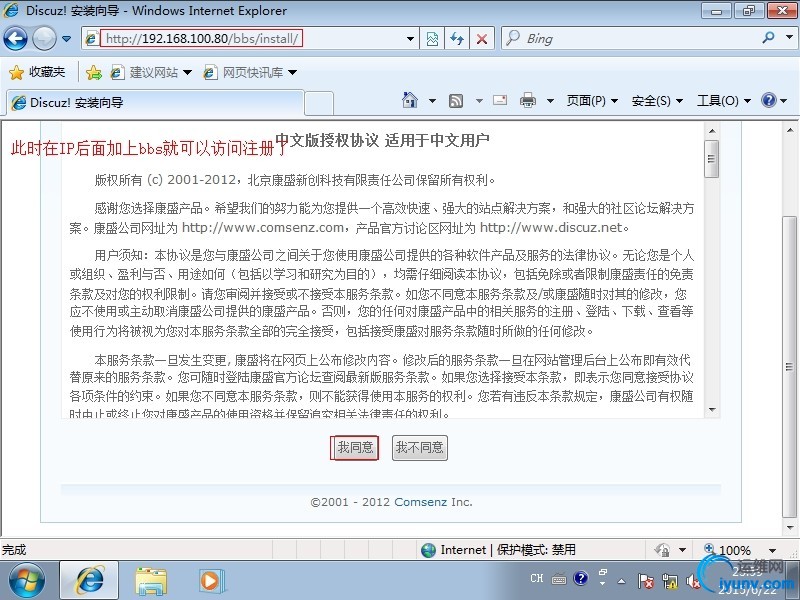Select the Discuz! 安装向导 tab
Screen dimensions: 800x600
pyautogui.click(x=155, y=103)
